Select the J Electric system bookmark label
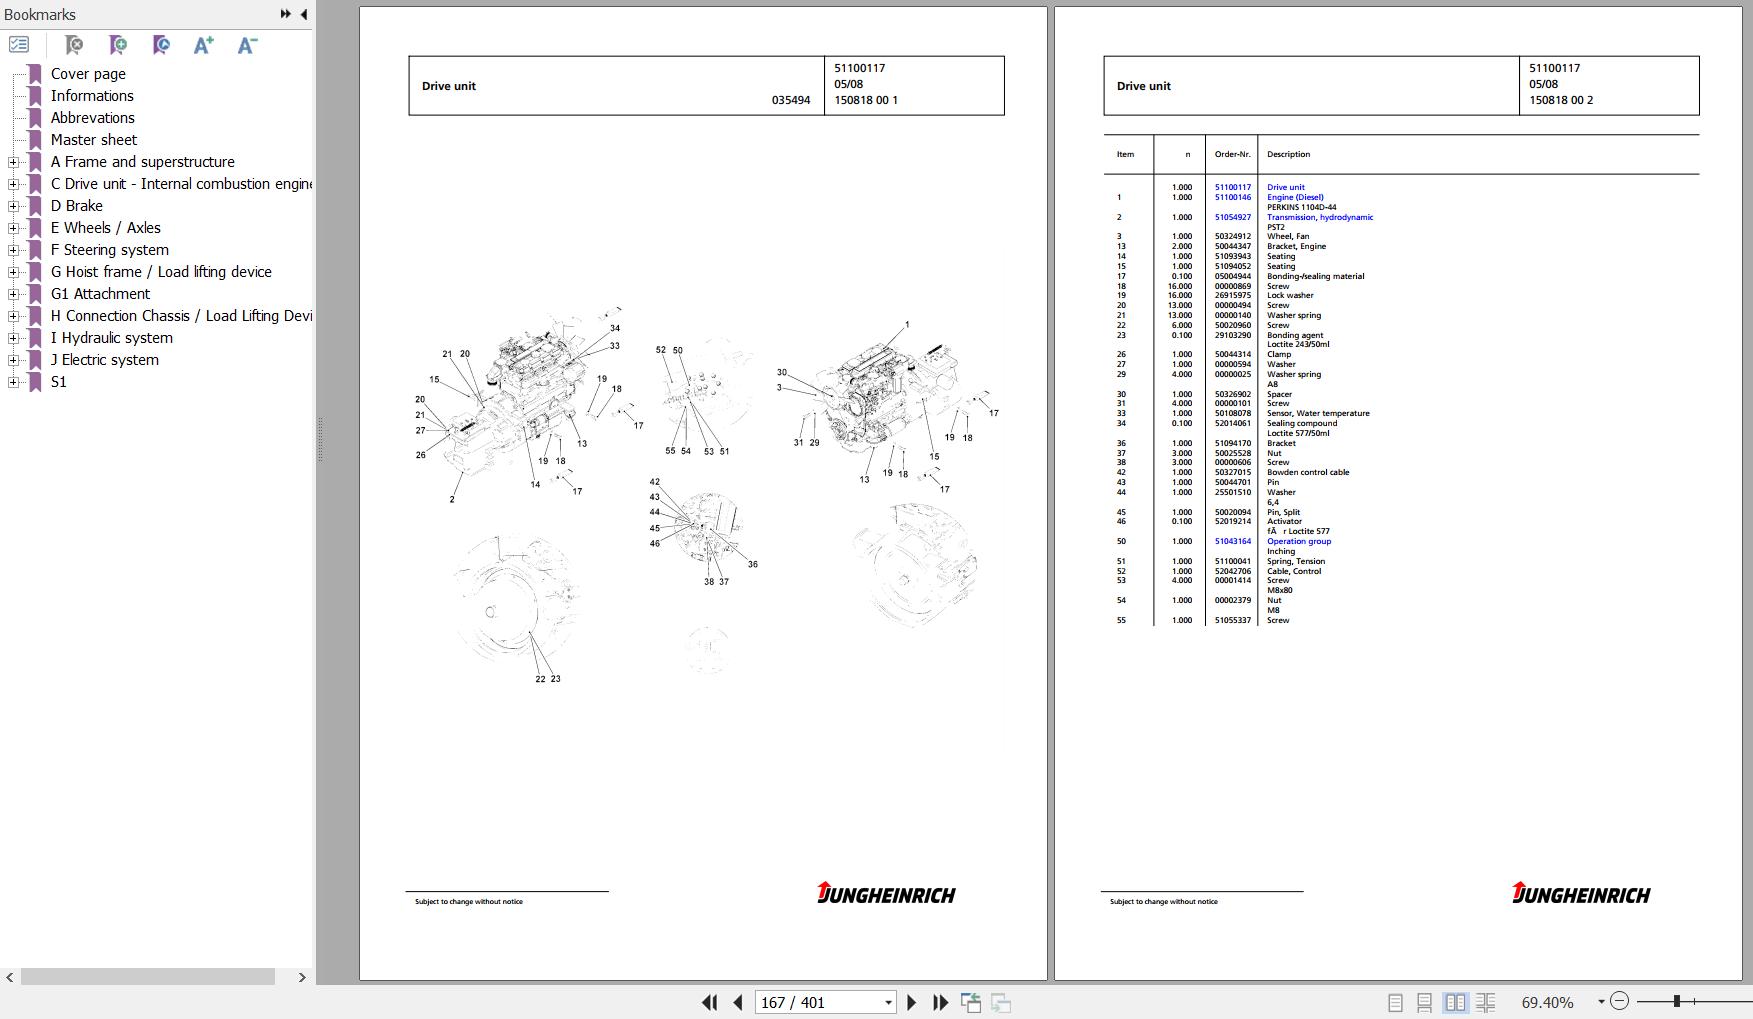 tap(105, 360)
